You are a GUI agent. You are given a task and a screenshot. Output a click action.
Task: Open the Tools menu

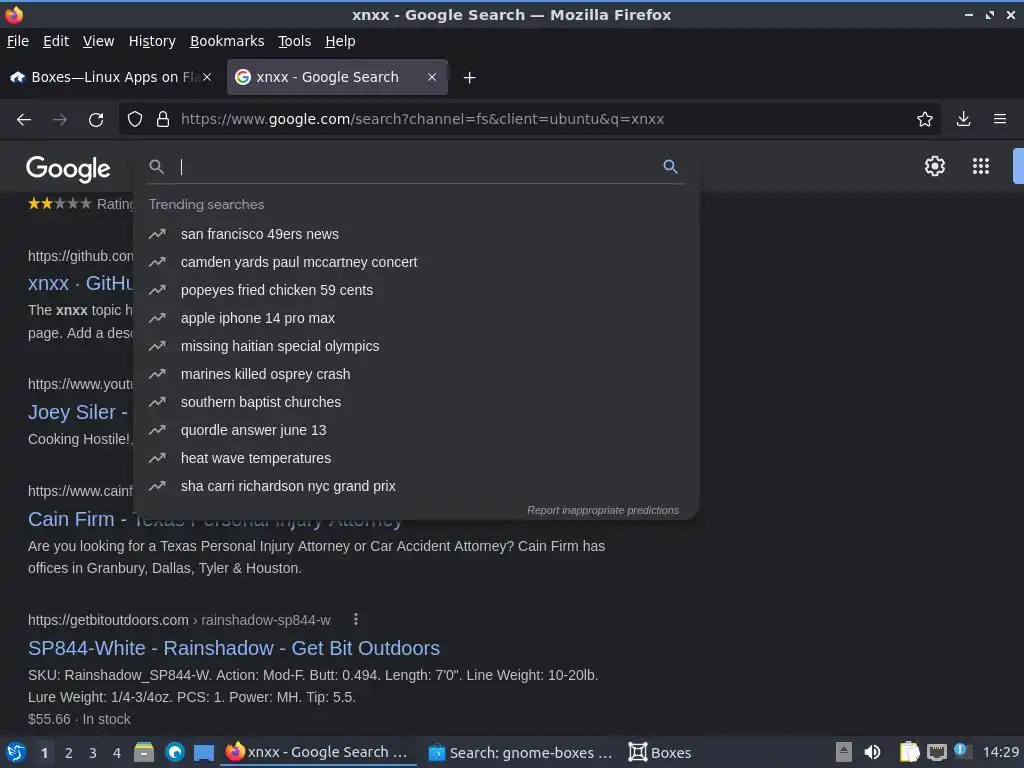coord(295,41)
